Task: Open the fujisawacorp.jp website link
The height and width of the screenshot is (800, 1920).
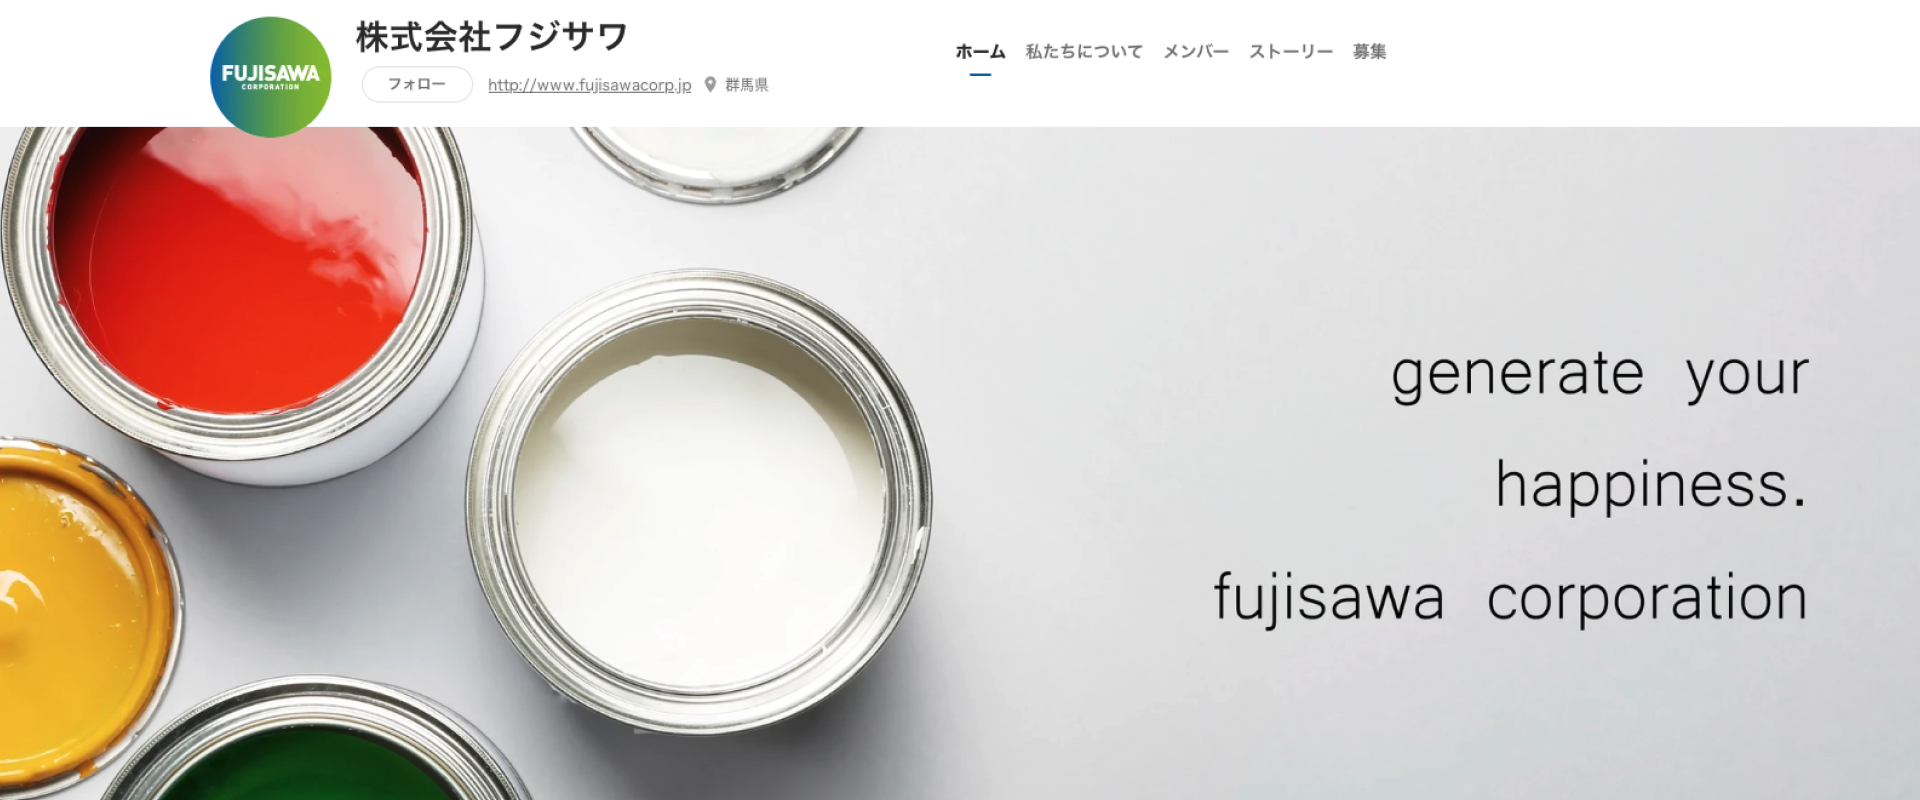Action: (x=589, y=85)
